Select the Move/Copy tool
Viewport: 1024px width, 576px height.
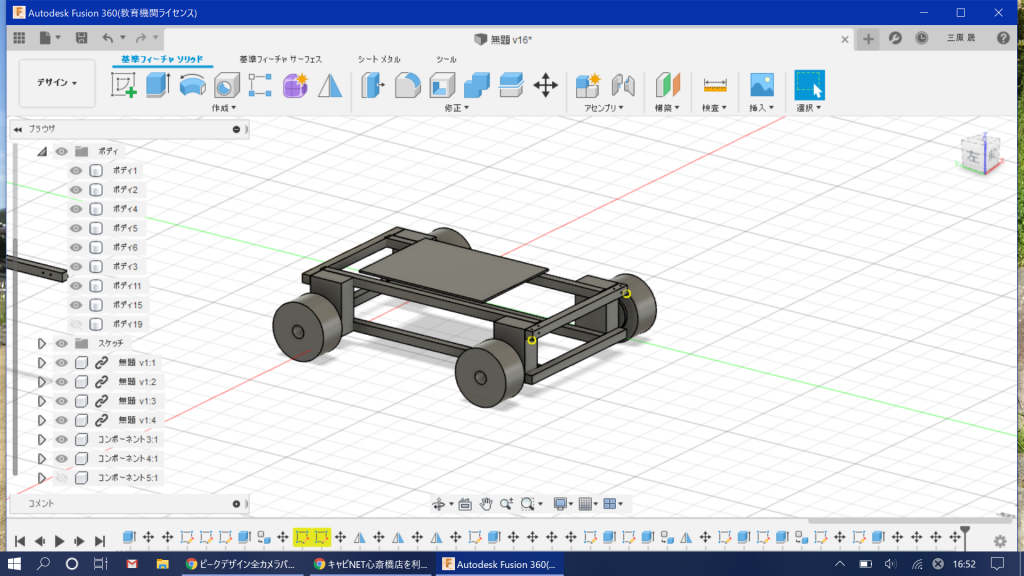[x=545, y=85]
